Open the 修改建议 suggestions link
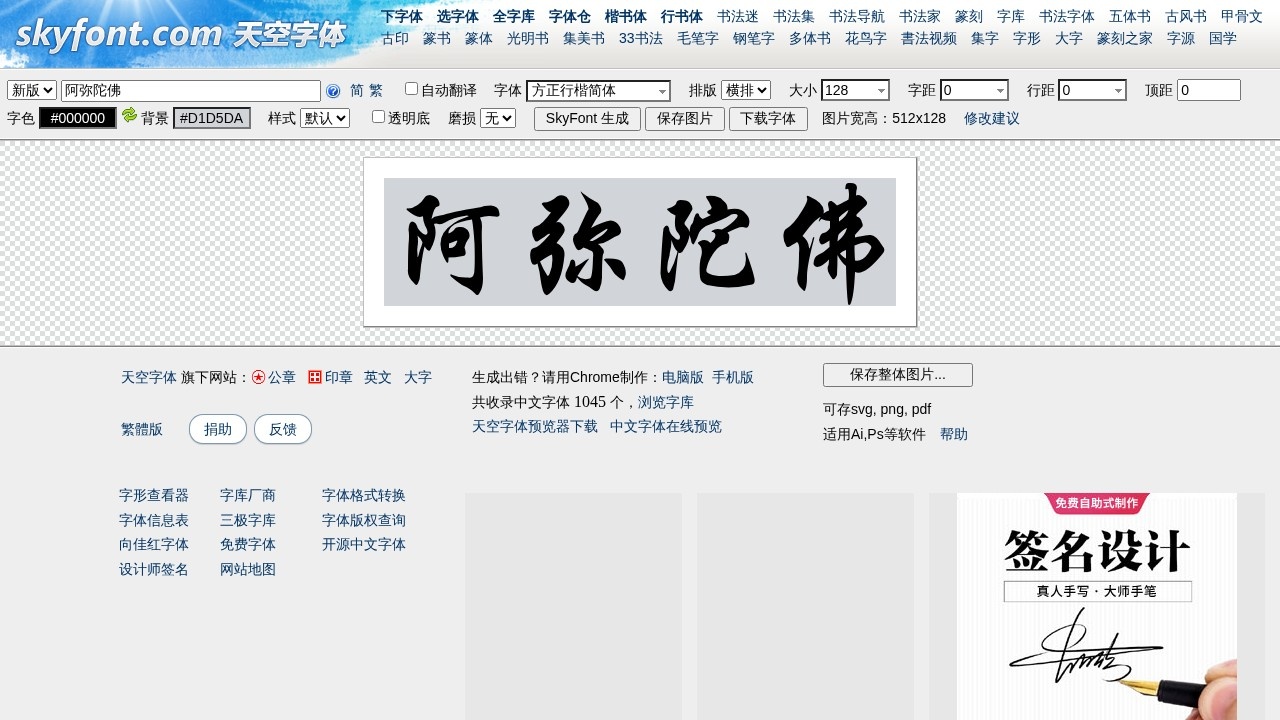Image resolution: width=1280 pixels, height=720 pixels. pyautogui.click(x=991, y=118)
